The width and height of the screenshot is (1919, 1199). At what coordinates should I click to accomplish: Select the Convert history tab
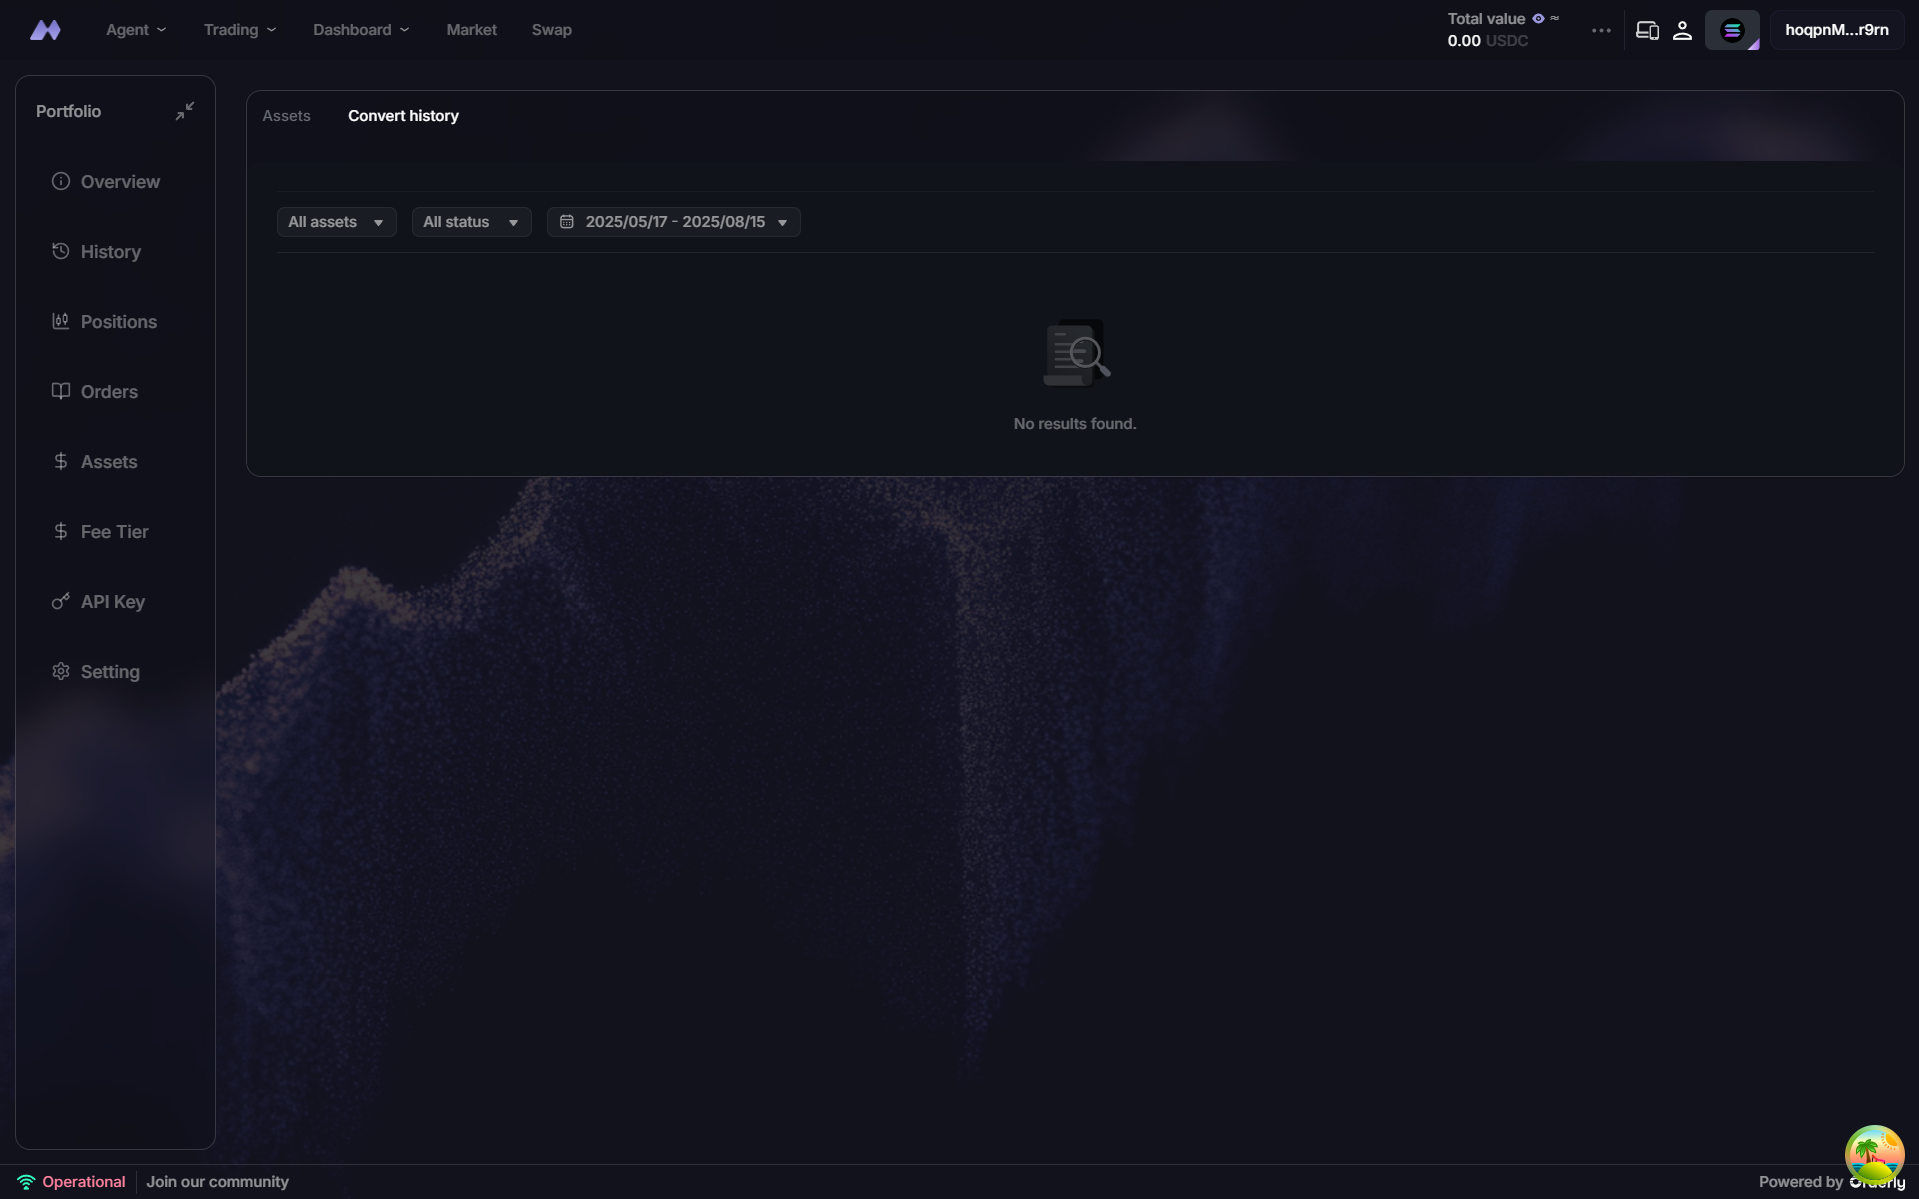(403, 116)
